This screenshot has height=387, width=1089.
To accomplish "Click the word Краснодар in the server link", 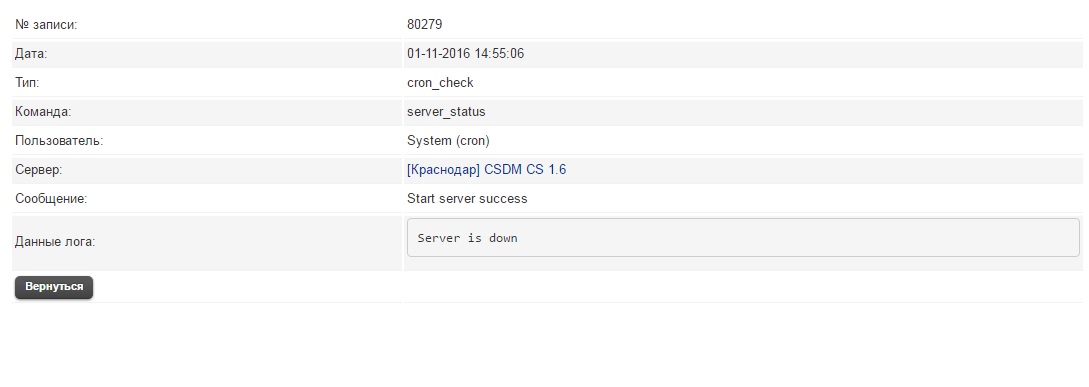I will (444, 170).
